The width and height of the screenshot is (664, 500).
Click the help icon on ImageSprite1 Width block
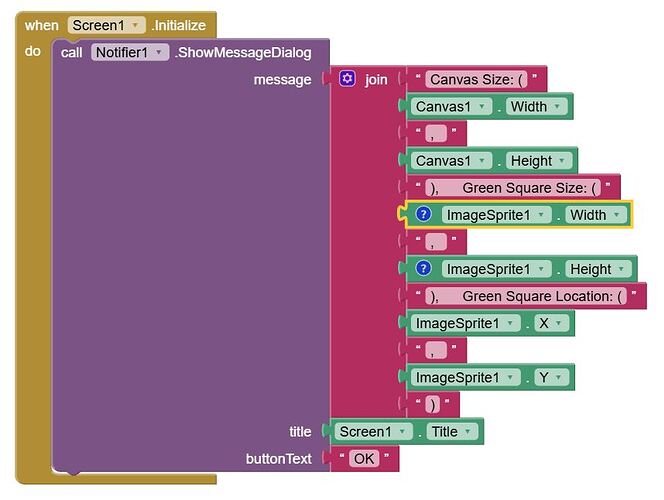pos(423,214)
